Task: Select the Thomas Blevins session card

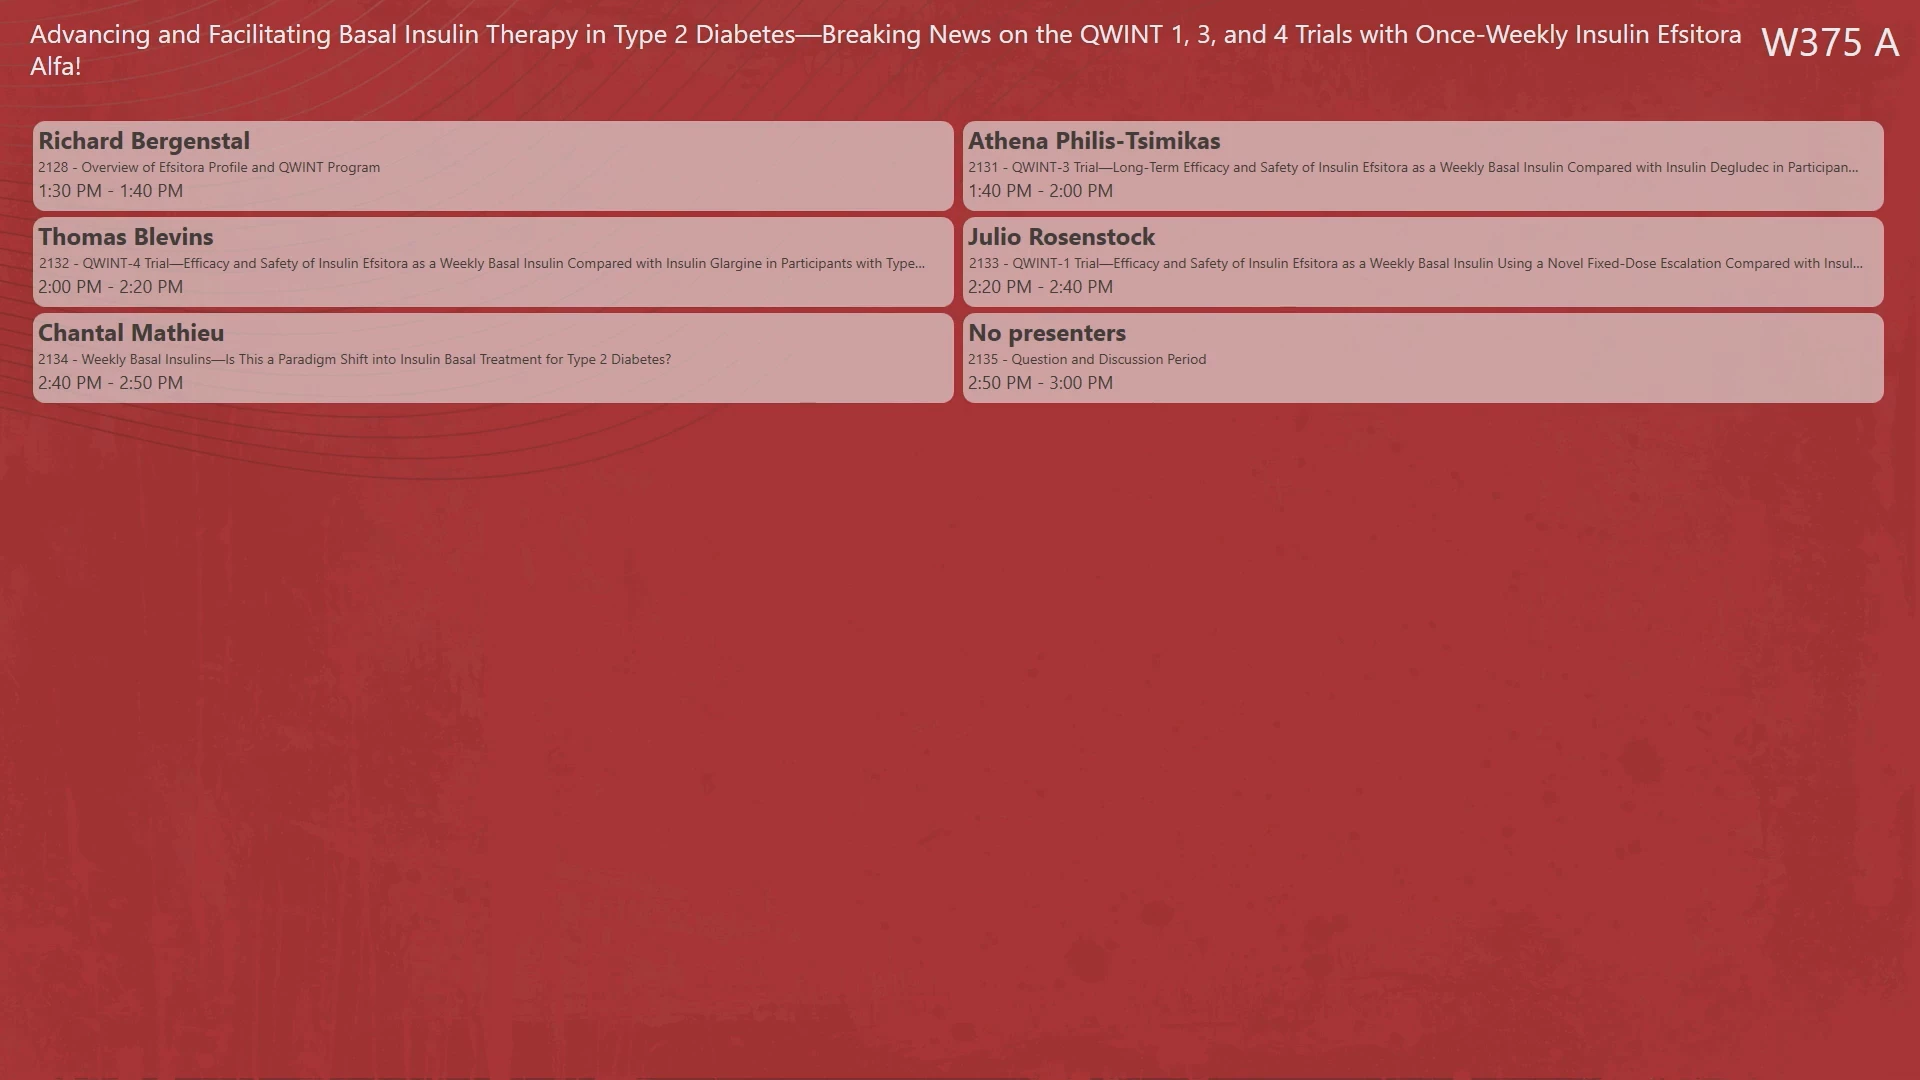Action: point(493,262)
